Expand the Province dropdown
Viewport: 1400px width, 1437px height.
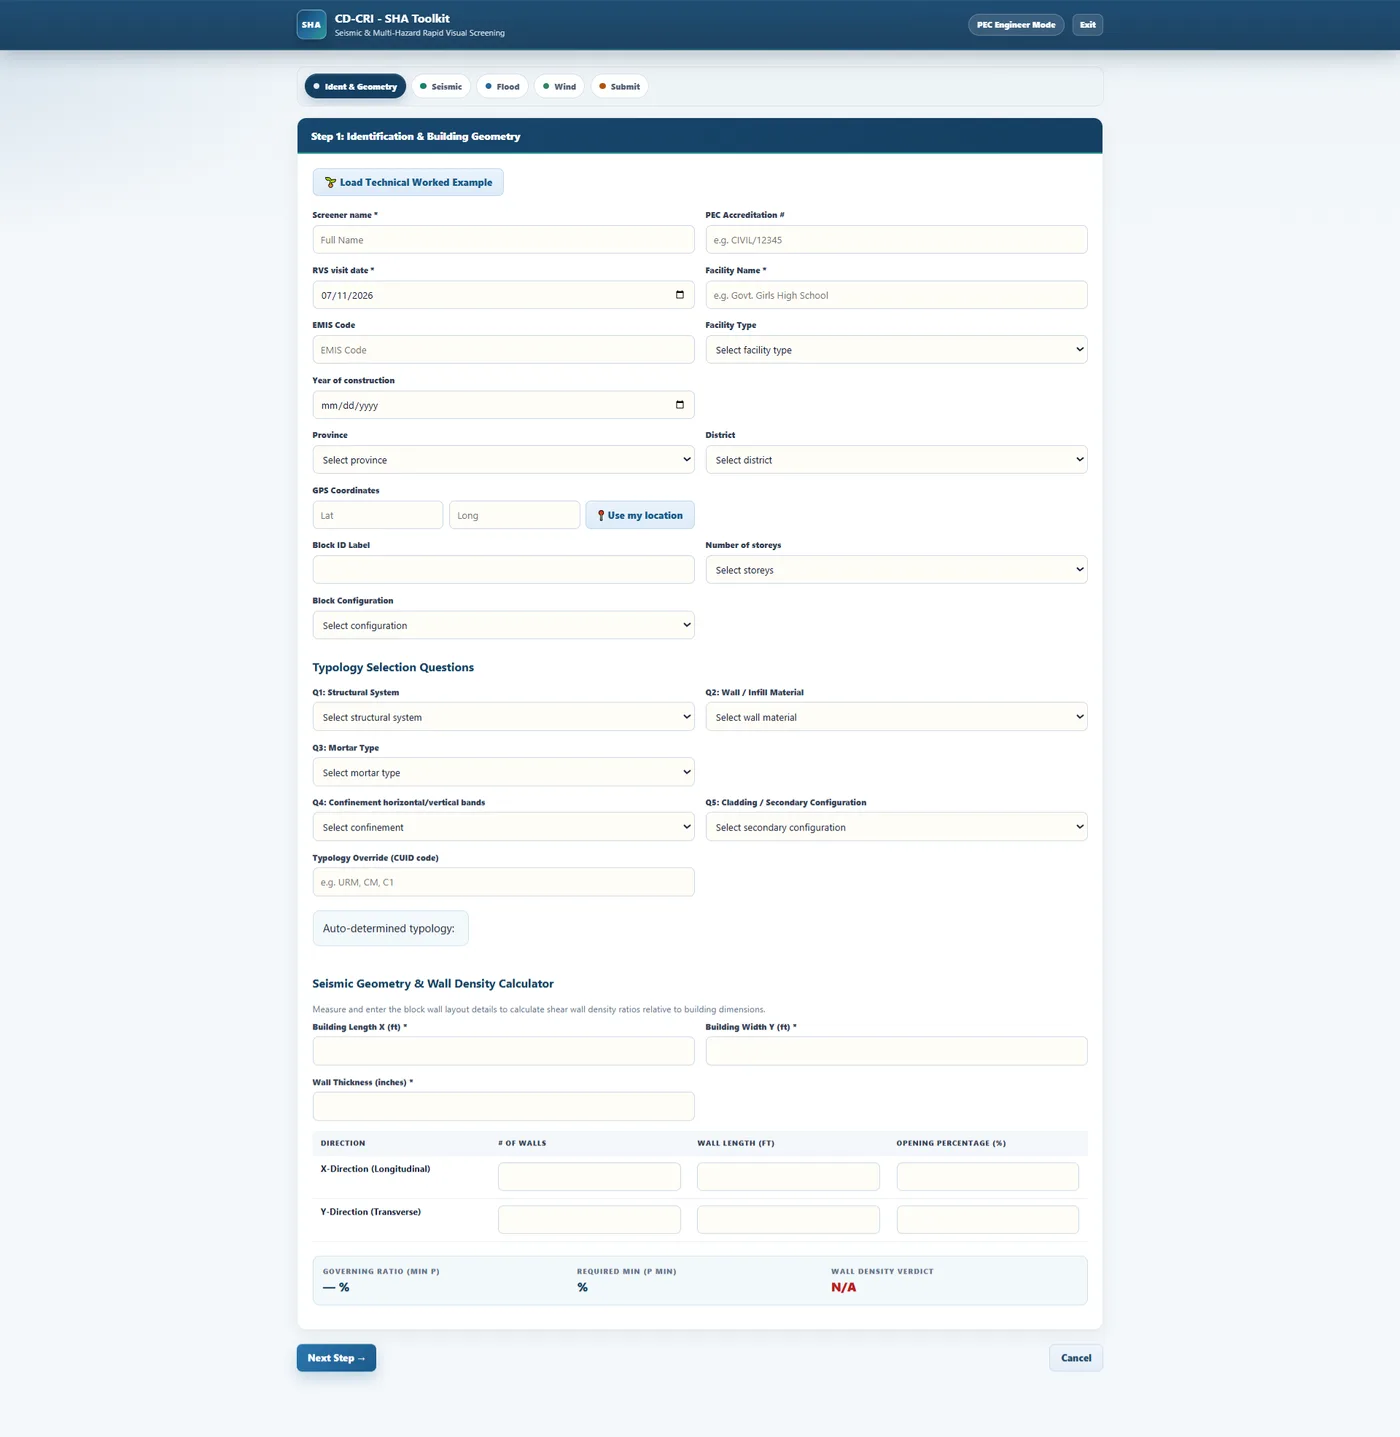(503, 460)
